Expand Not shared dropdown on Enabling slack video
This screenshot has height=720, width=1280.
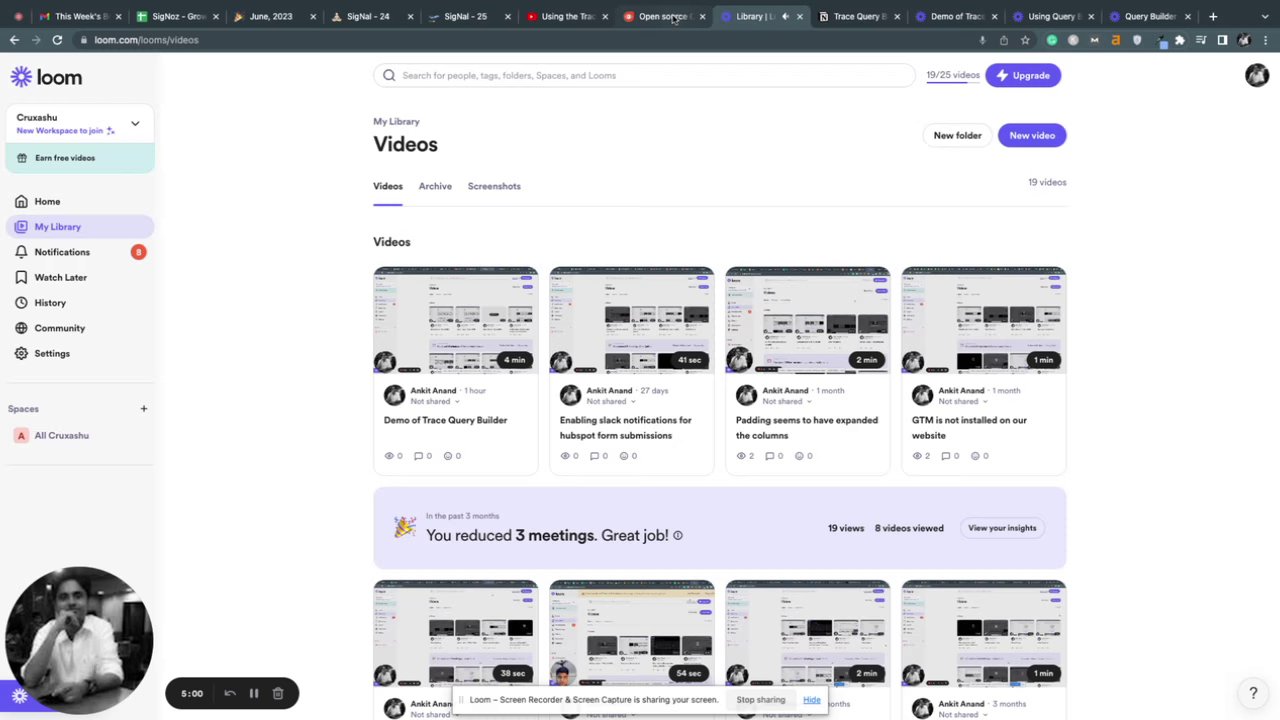(614, 401)
